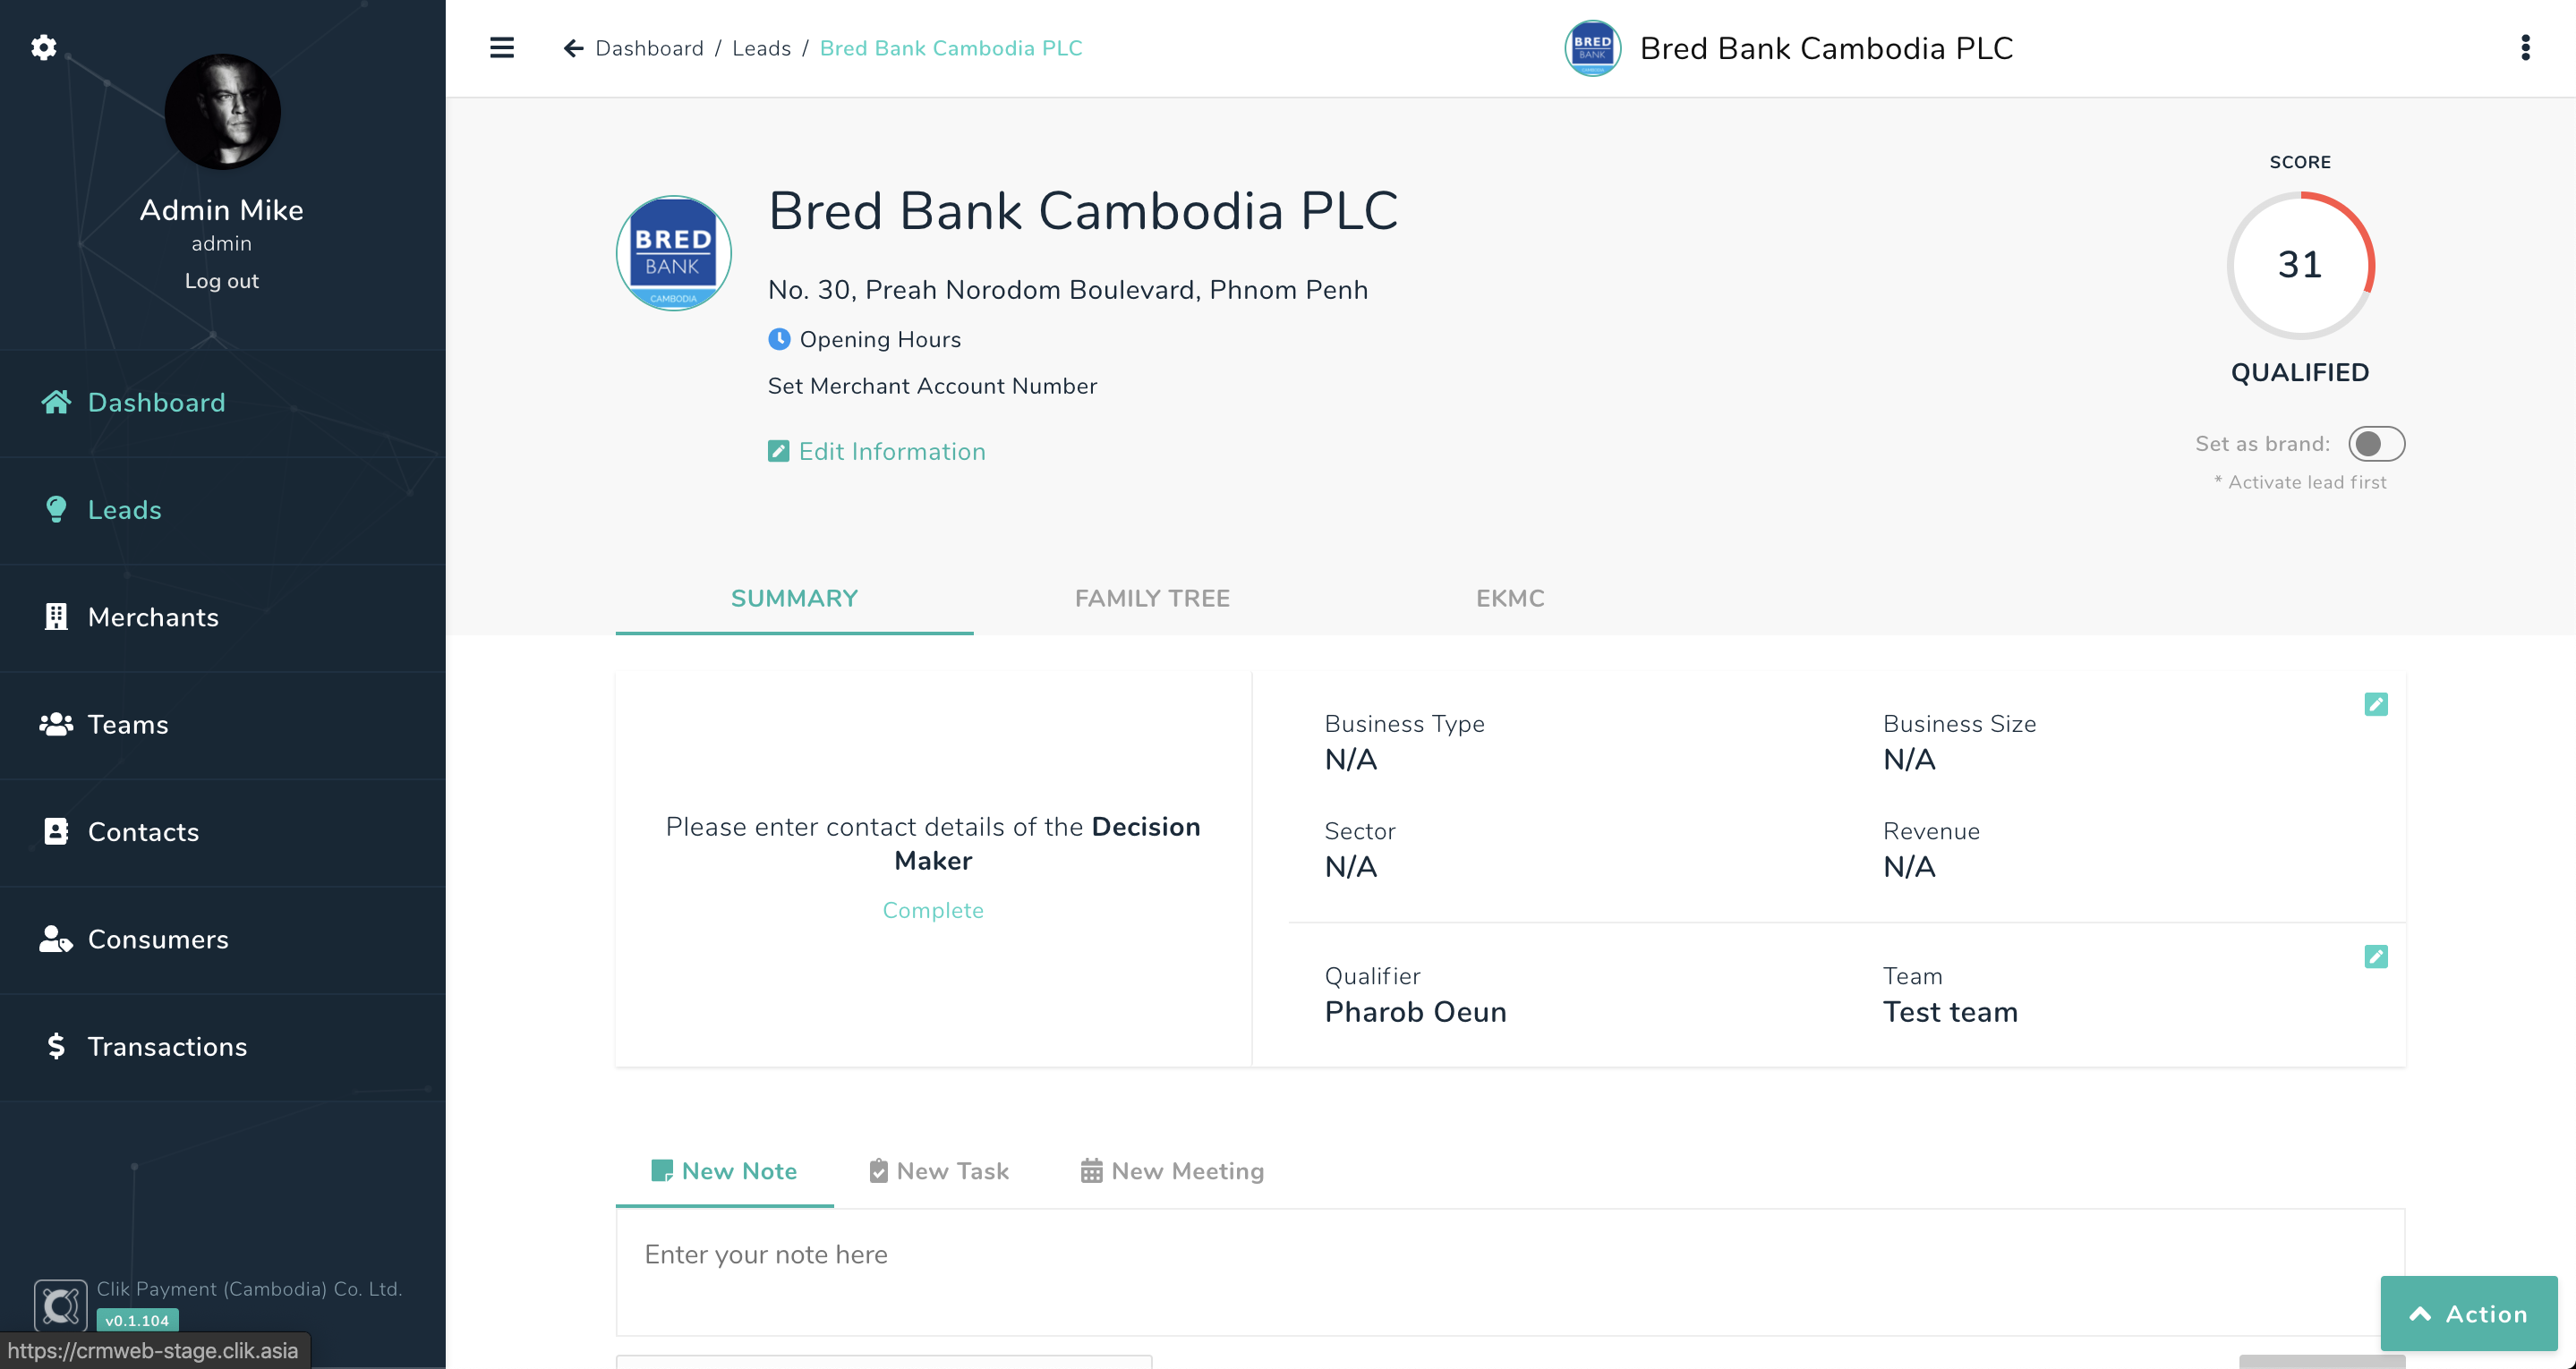The height and width of the screenshot is (1369, 2576).
Task: Click the Edit Information link
Action: click(876, 451)
